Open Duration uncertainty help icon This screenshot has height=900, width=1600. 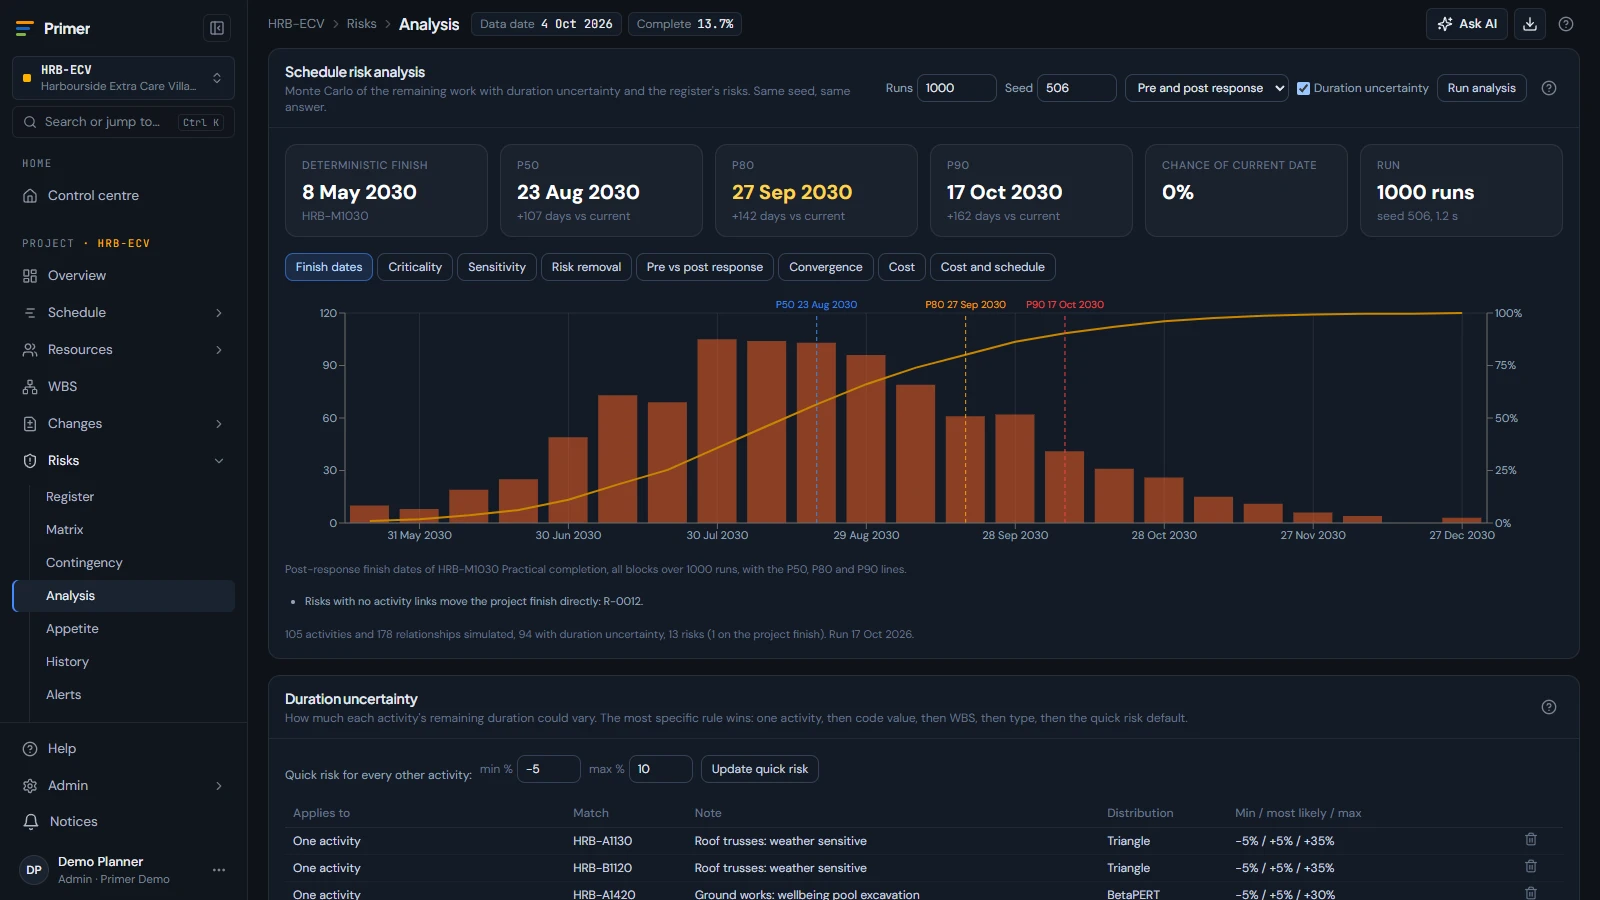point(1549,707)
